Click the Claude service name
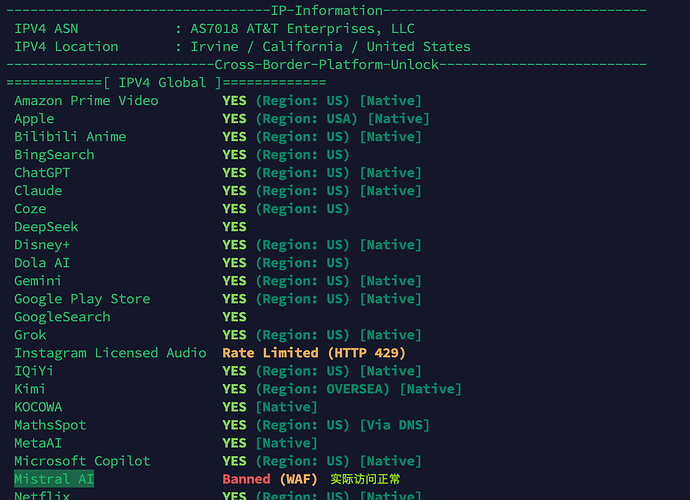 click(38, 191)
